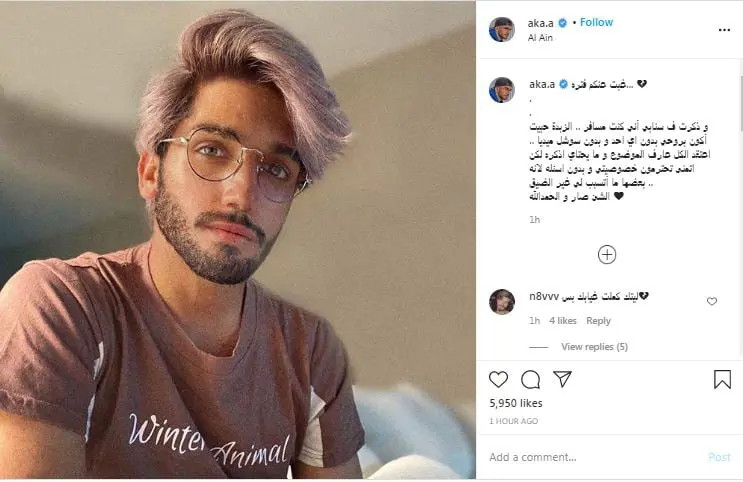Load more comments with the plus circle
This screenshot has width=743, height=482.
[607, 255]
